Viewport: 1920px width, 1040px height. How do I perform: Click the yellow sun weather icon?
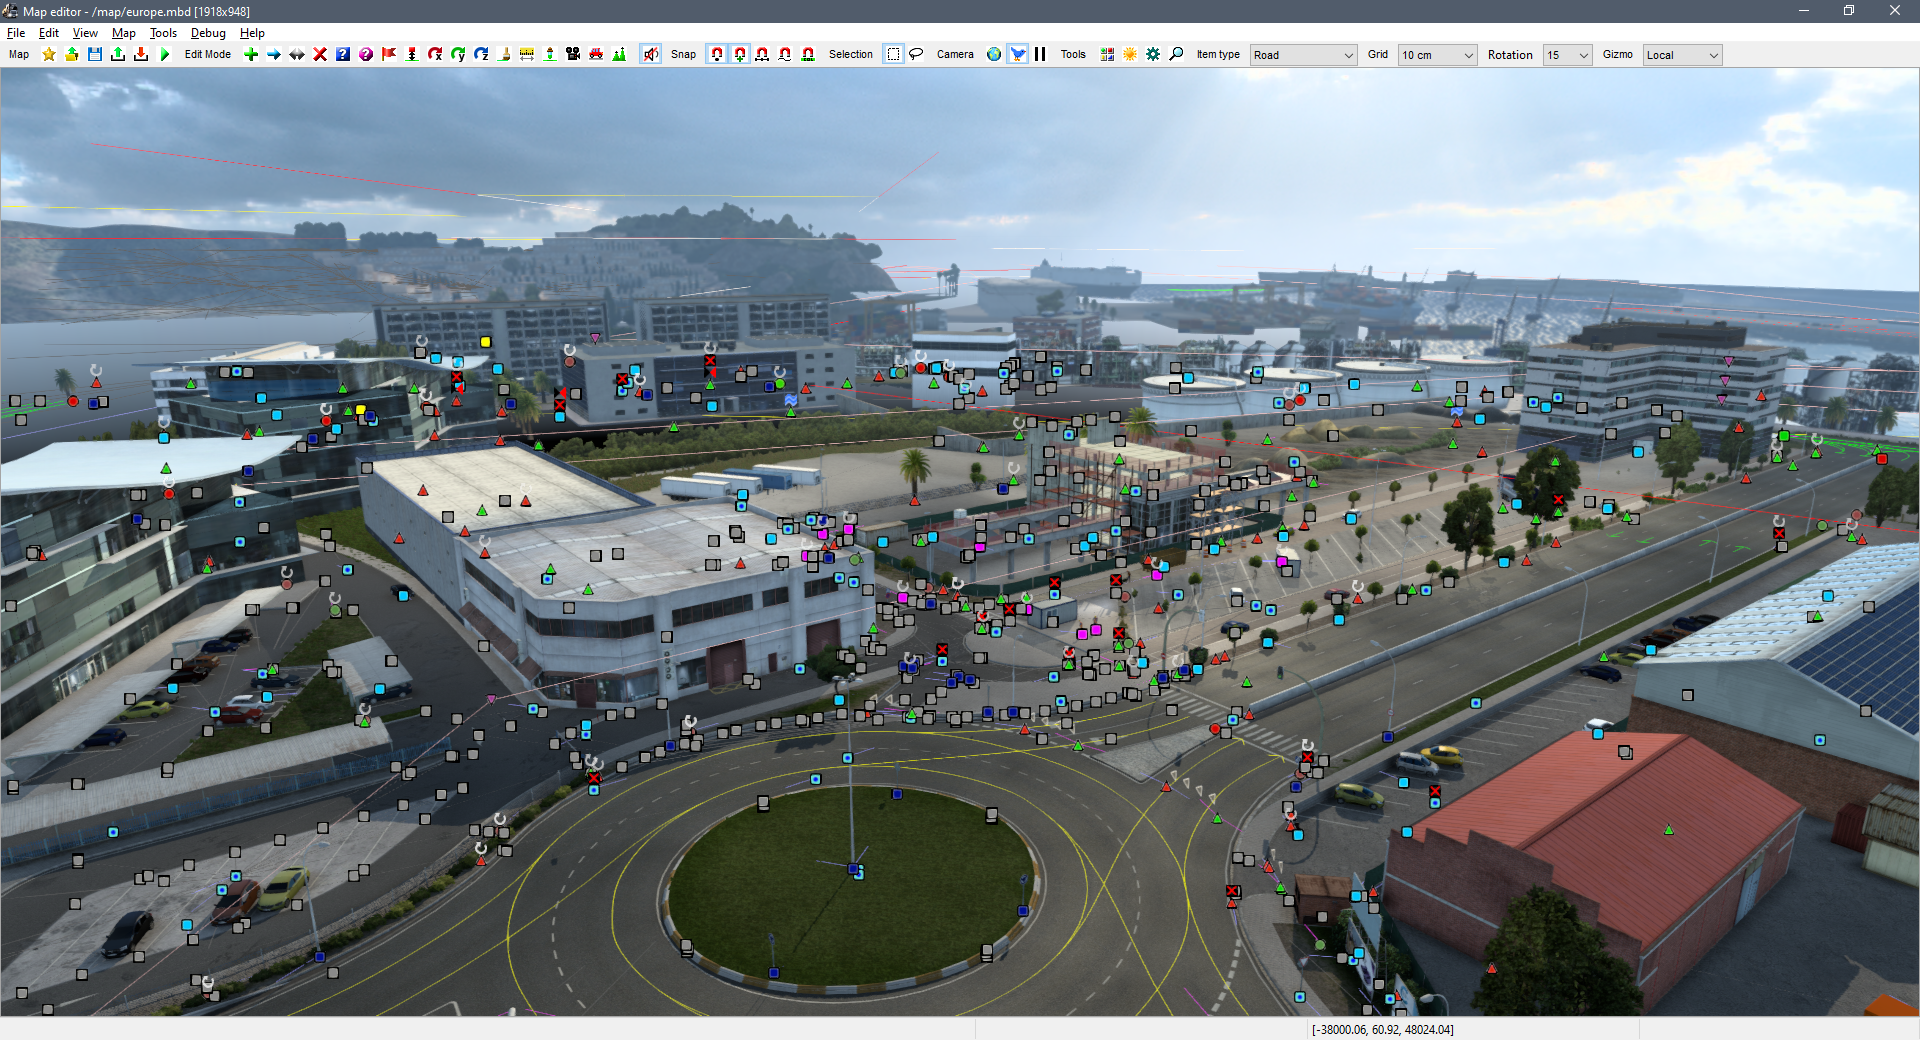click(1130, 55)
